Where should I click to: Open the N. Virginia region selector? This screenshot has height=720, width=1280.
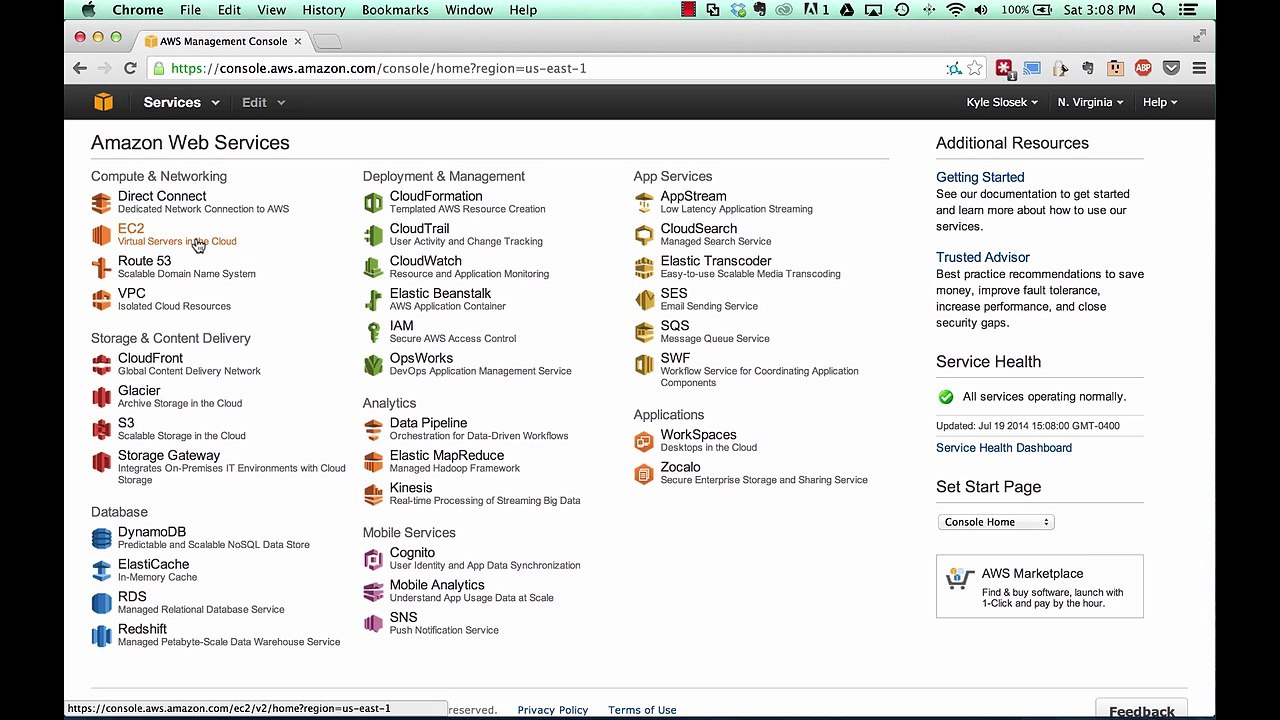click(1090, 102)
